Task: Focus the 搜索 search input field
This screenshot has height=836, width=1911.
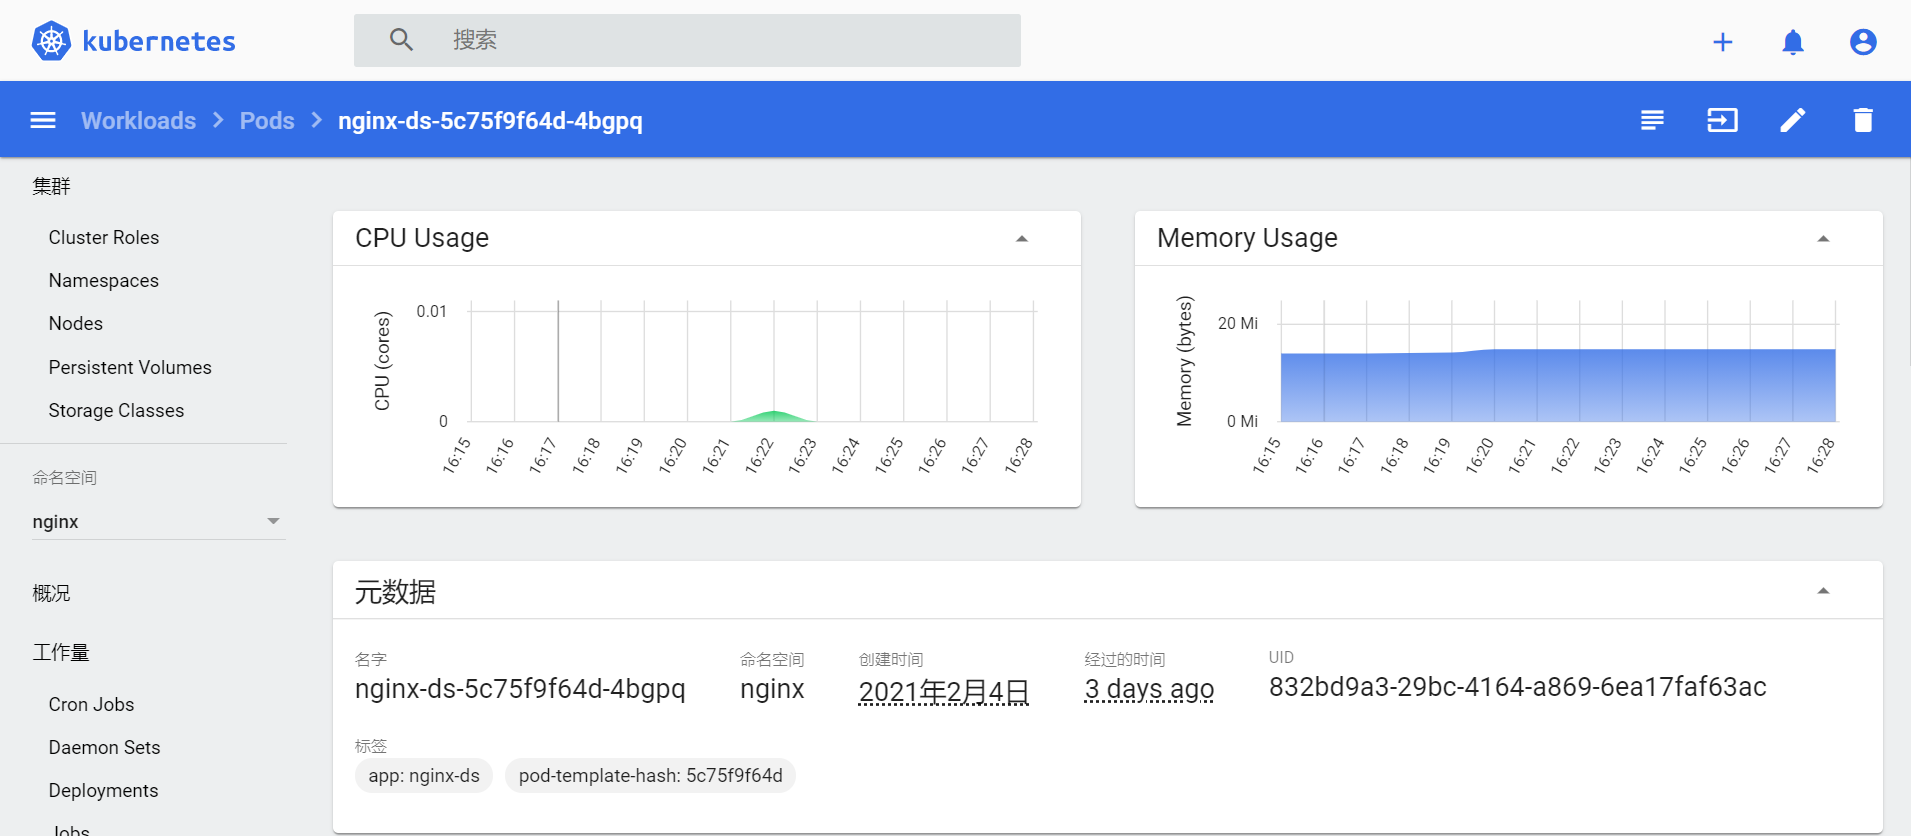Action: (687, 40)
